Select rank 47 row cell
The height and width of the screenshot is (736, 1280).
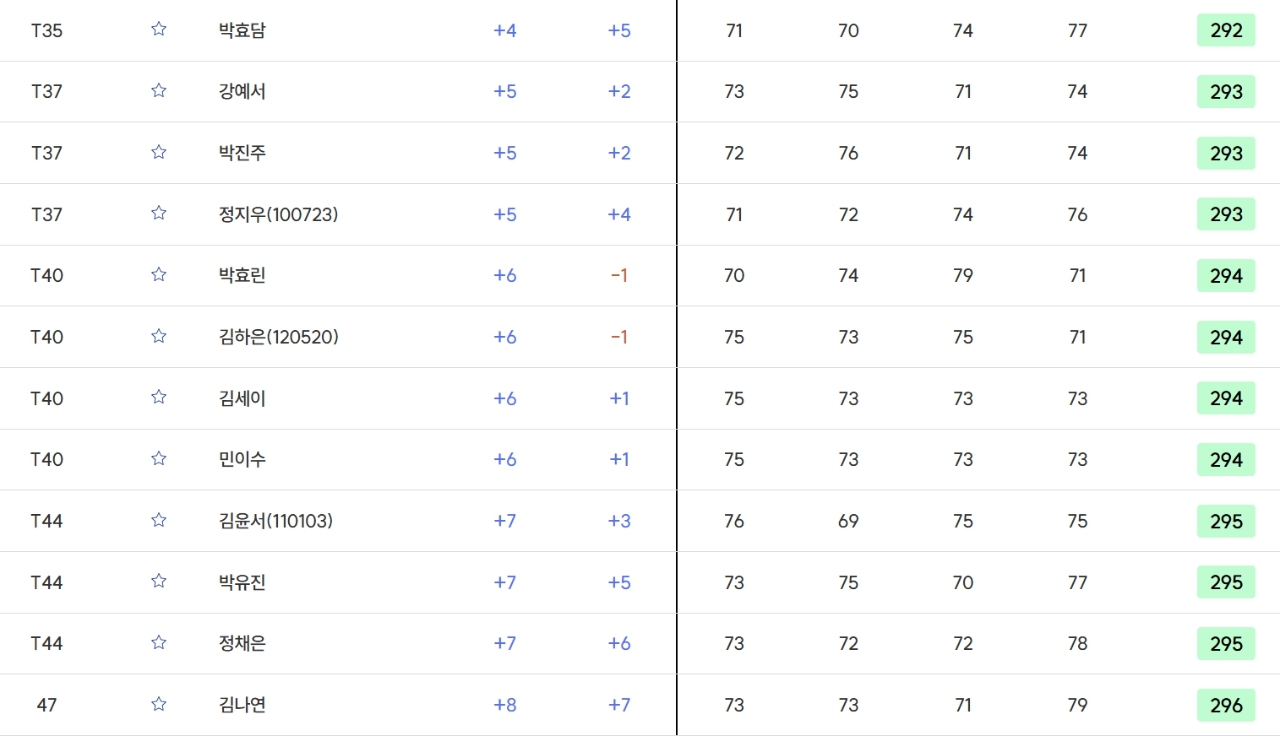[47, 705]
